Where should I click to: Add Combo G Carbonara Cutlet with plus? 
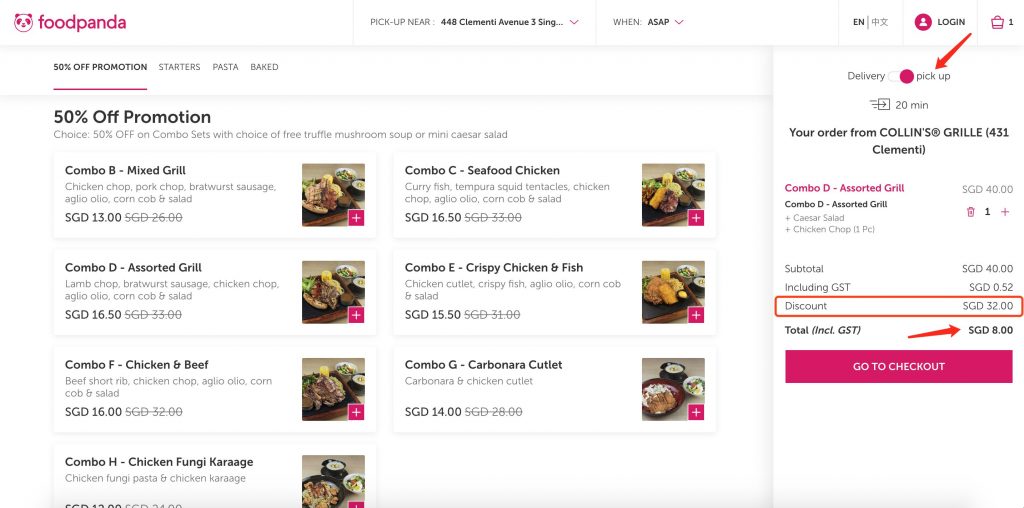(696, 412)
